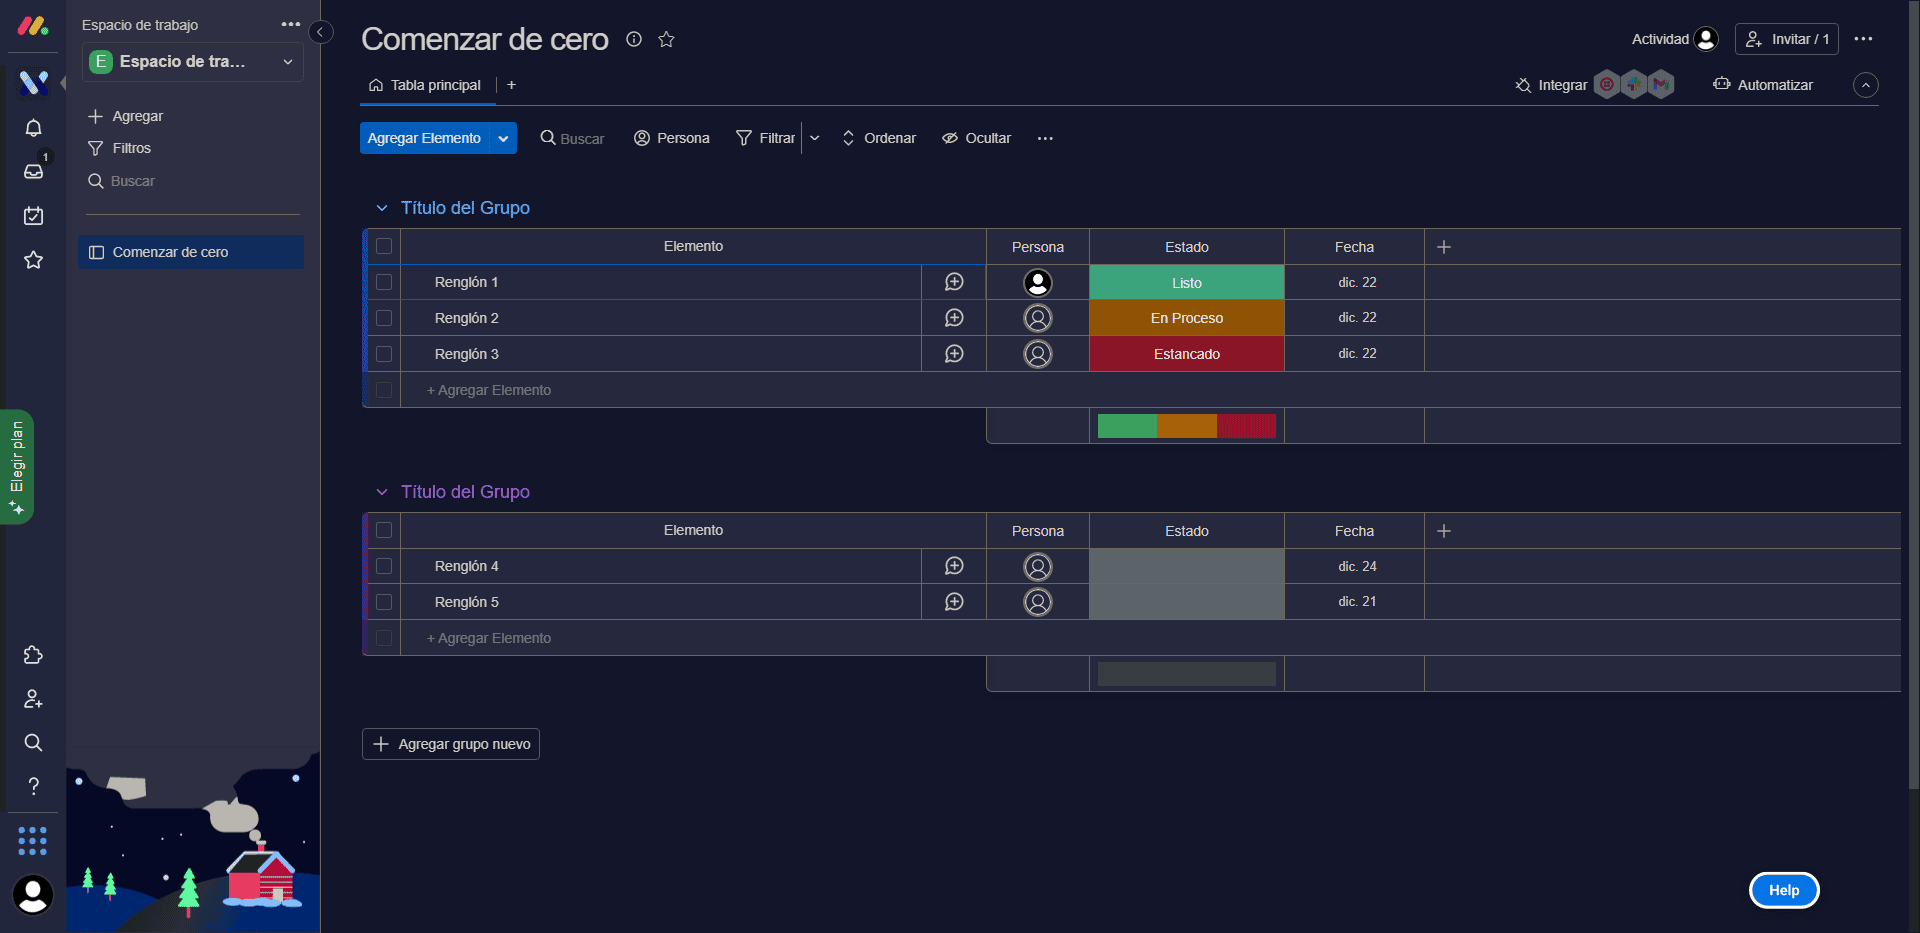Image resolution: width=1920 pixels, height=933 pixels.
Task: Click Agregar grupo nuevo button
Action: click(451, 744)
